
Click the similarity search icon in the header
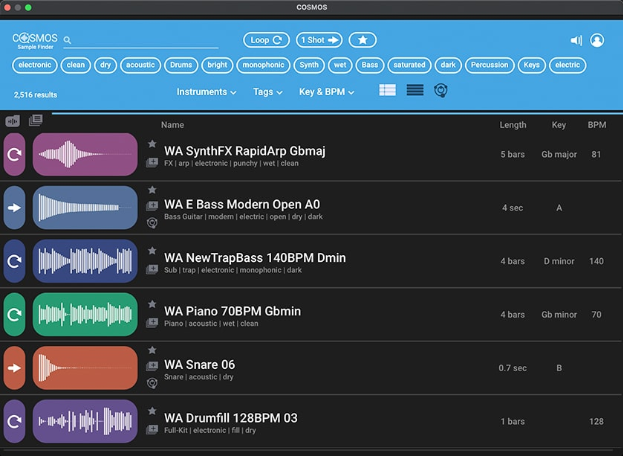click(441, 91)
